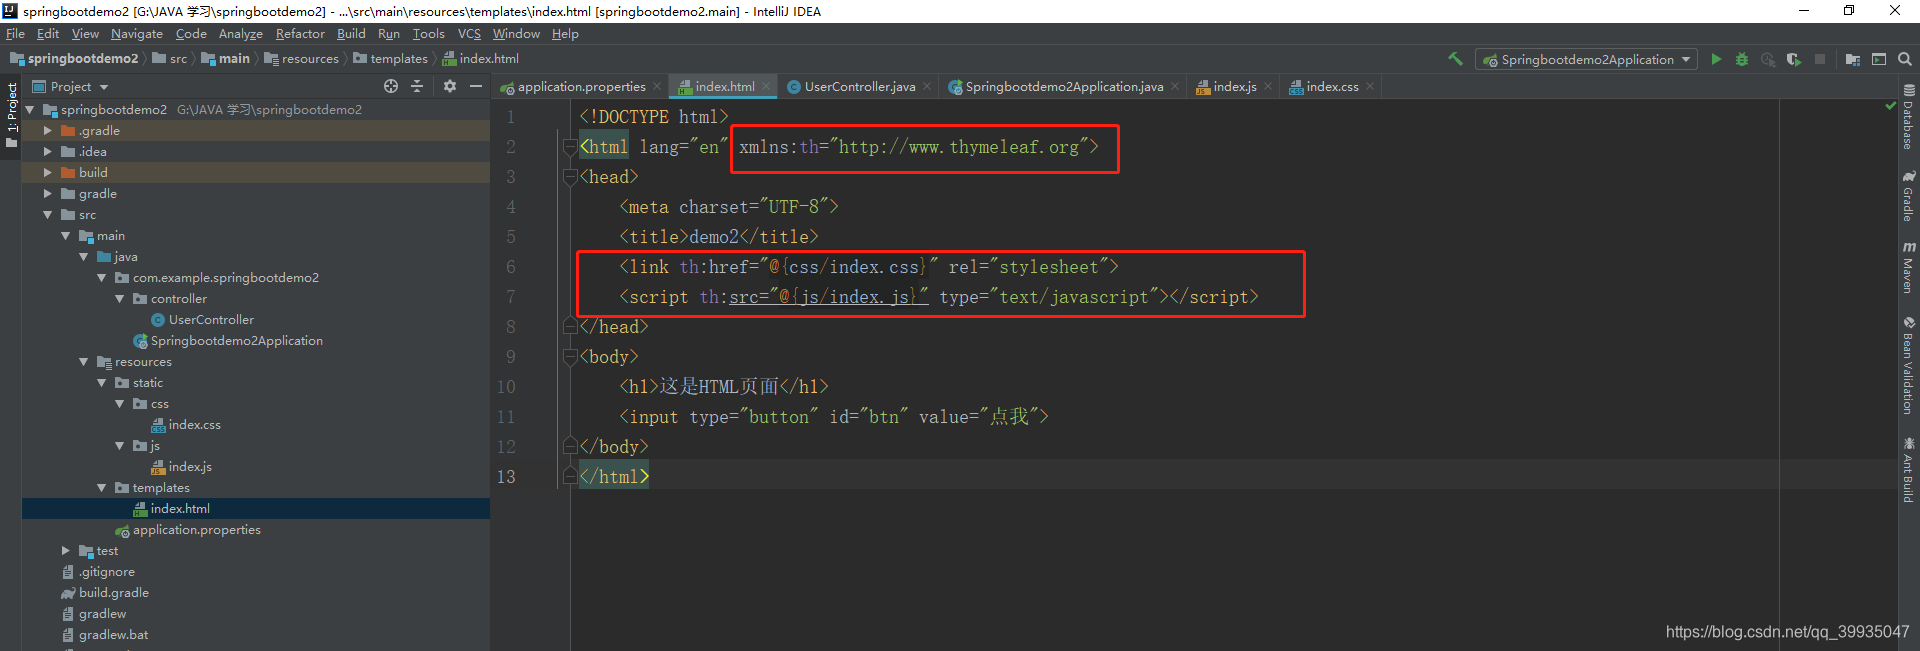
Task: Open the run configuration dropdown
Action: click(x=1586, y=59)
